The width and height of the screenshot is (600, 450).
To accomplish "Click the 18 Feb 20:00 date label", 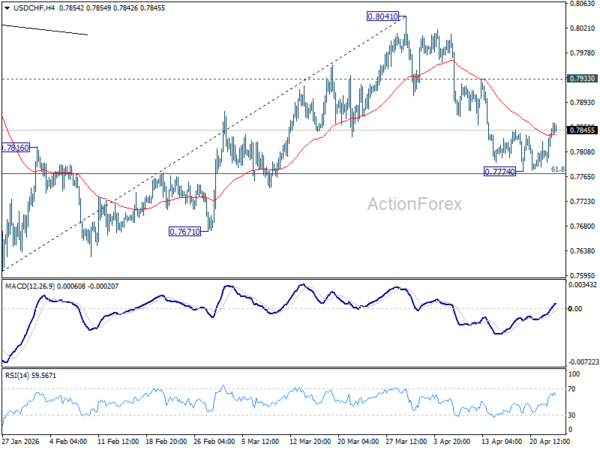I will (x=166, y=441).
